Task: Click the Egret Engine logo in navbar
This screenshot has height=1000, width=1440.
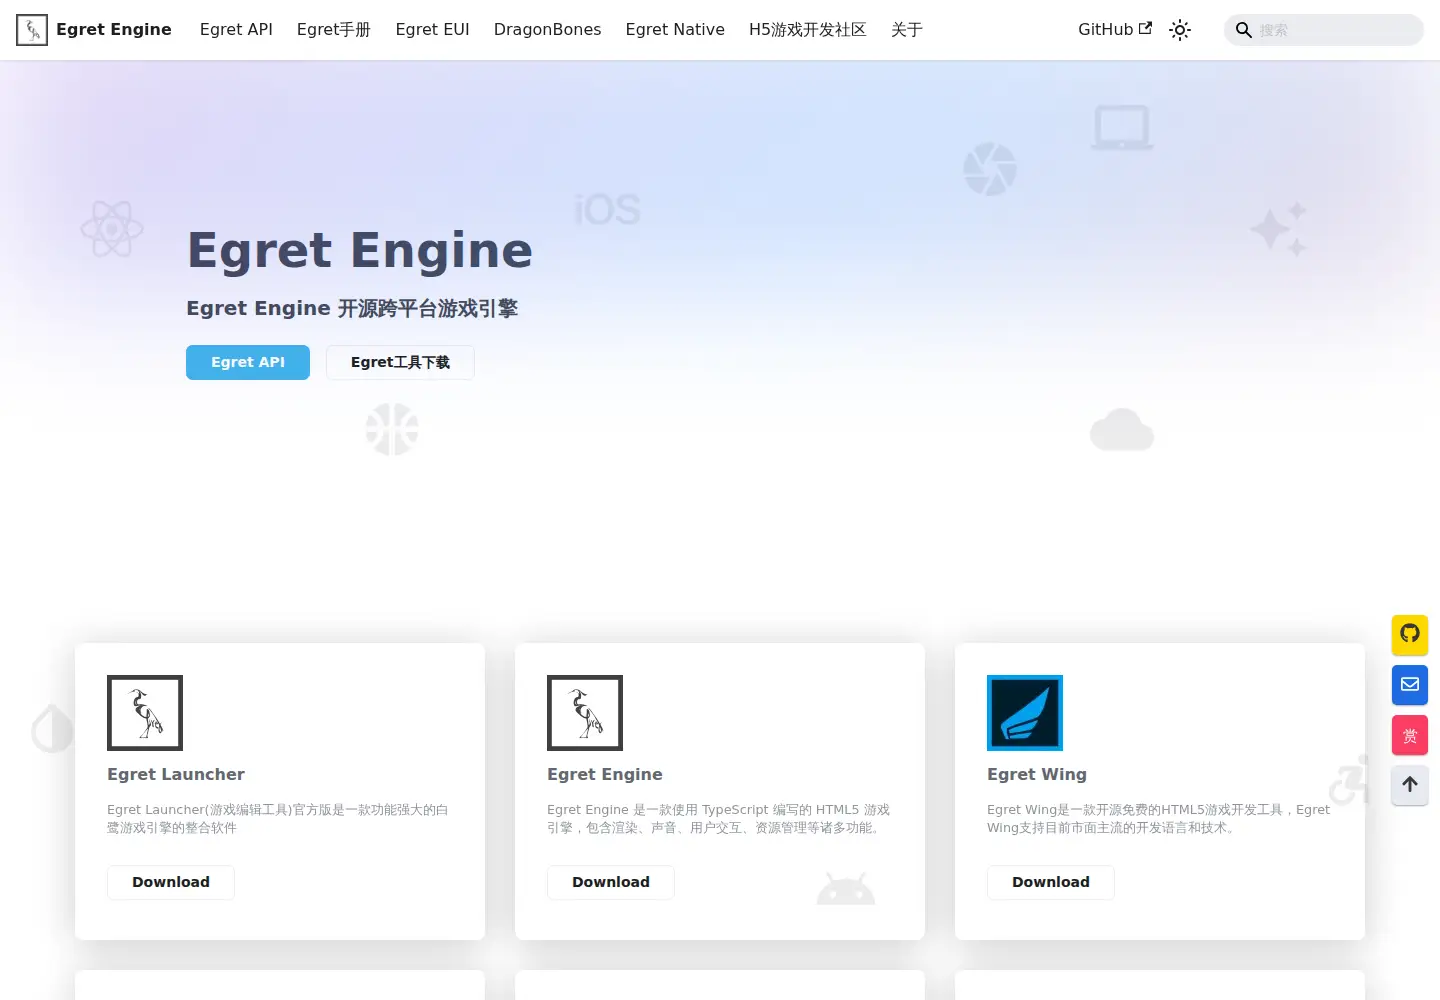Action: pyautogui.click(x=32, y=30)
